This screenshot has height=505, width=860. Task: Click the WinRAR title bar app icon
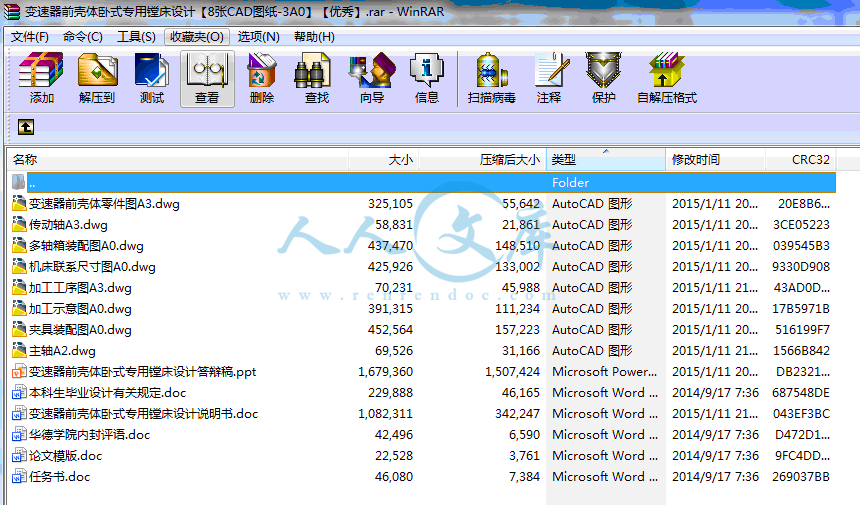click(x=12, y=12)
